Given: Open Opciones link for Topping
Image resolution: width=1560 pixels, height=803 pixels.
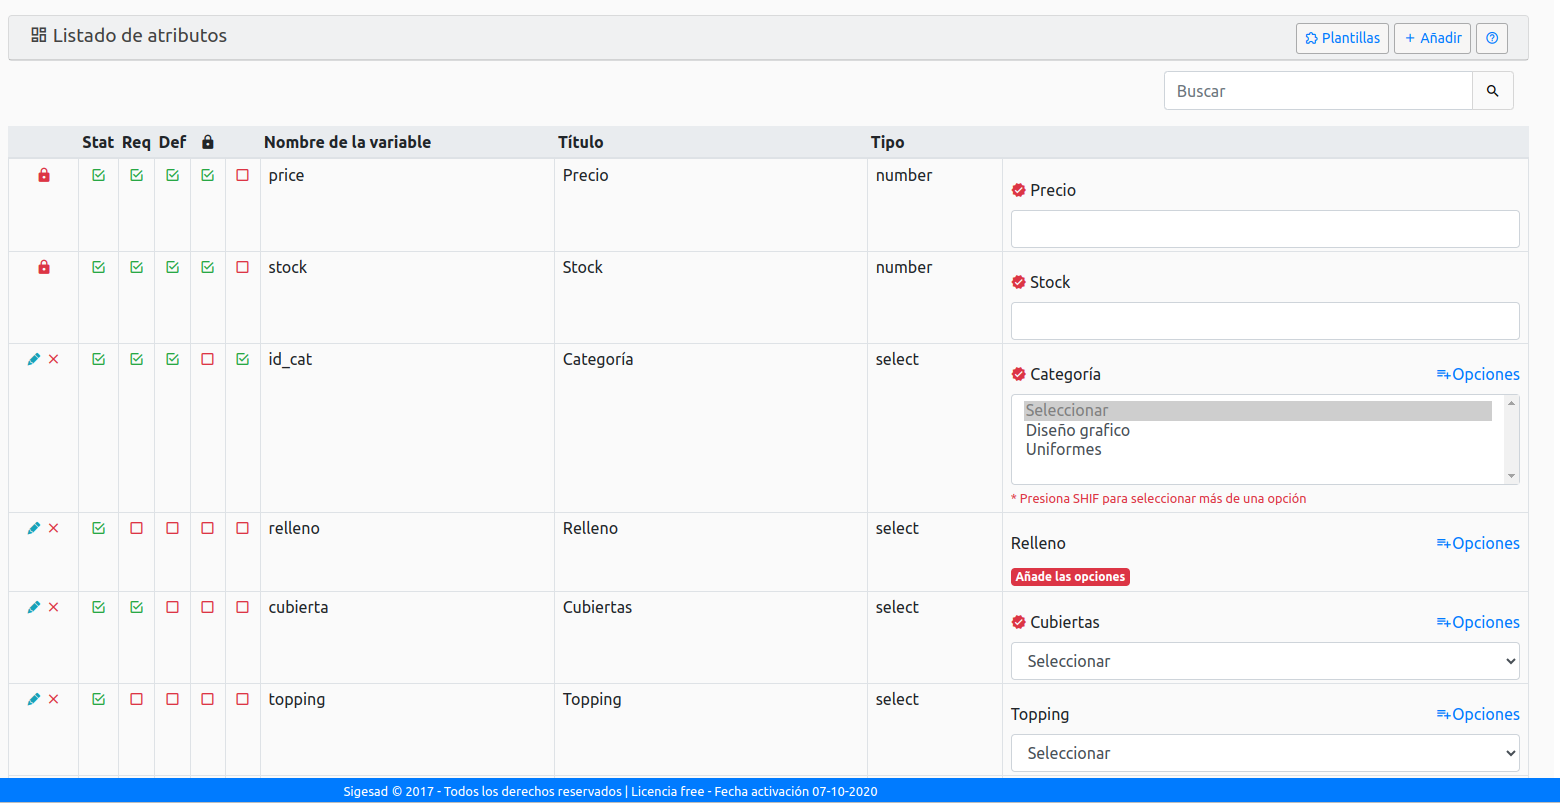Looking at the screenshot, I should pos(1478,714).
